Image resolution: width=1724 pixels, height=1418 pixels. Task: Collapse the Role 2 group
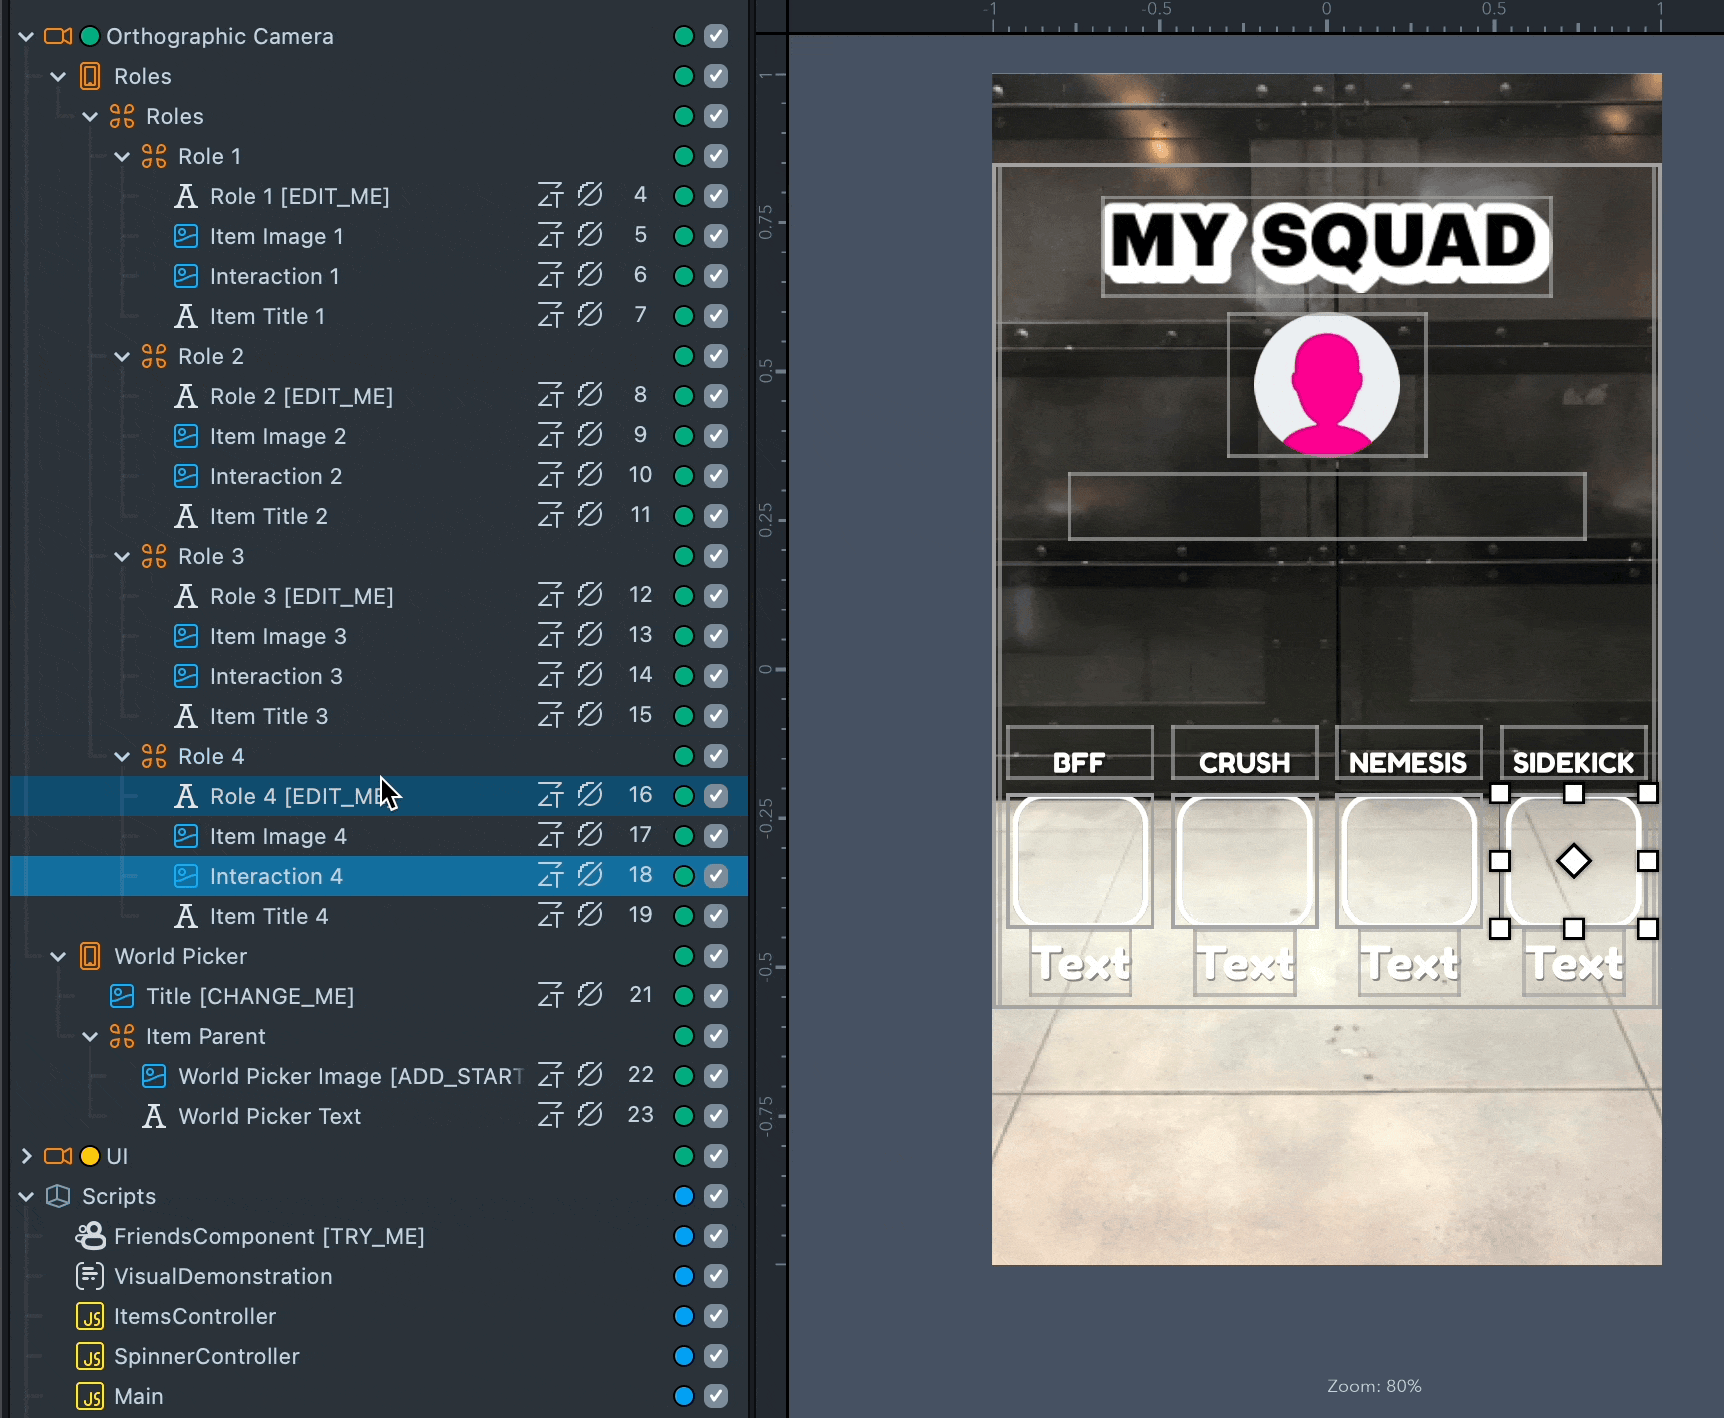tap(122, 356)
